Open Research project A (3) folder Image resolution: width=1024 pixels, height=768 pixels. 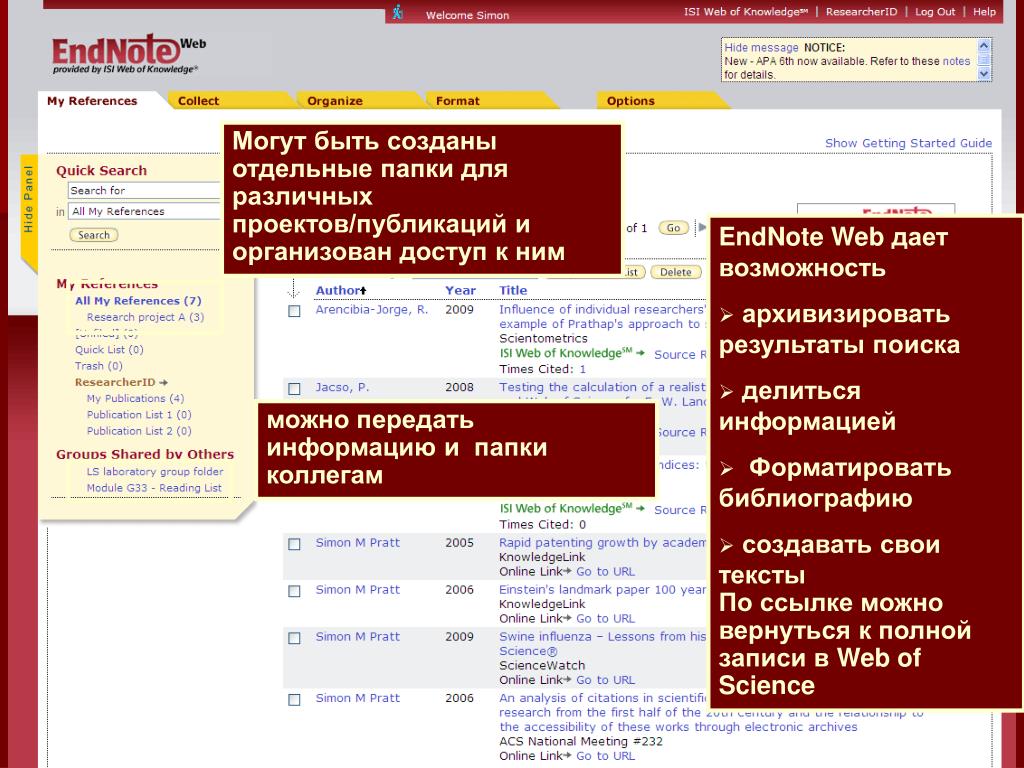coord(145,317)
